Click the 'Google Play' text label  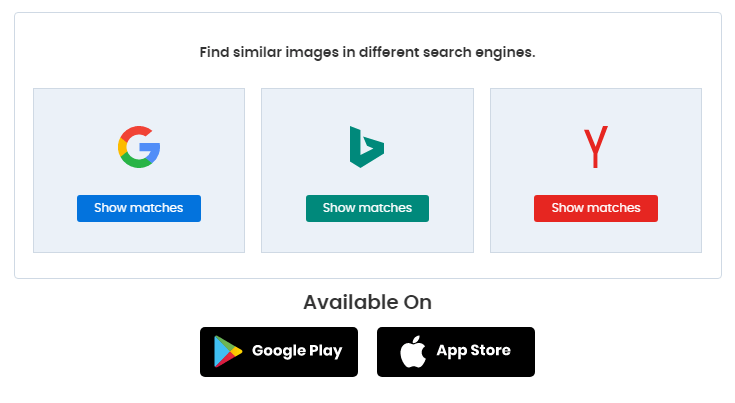[x=296, y=351]
